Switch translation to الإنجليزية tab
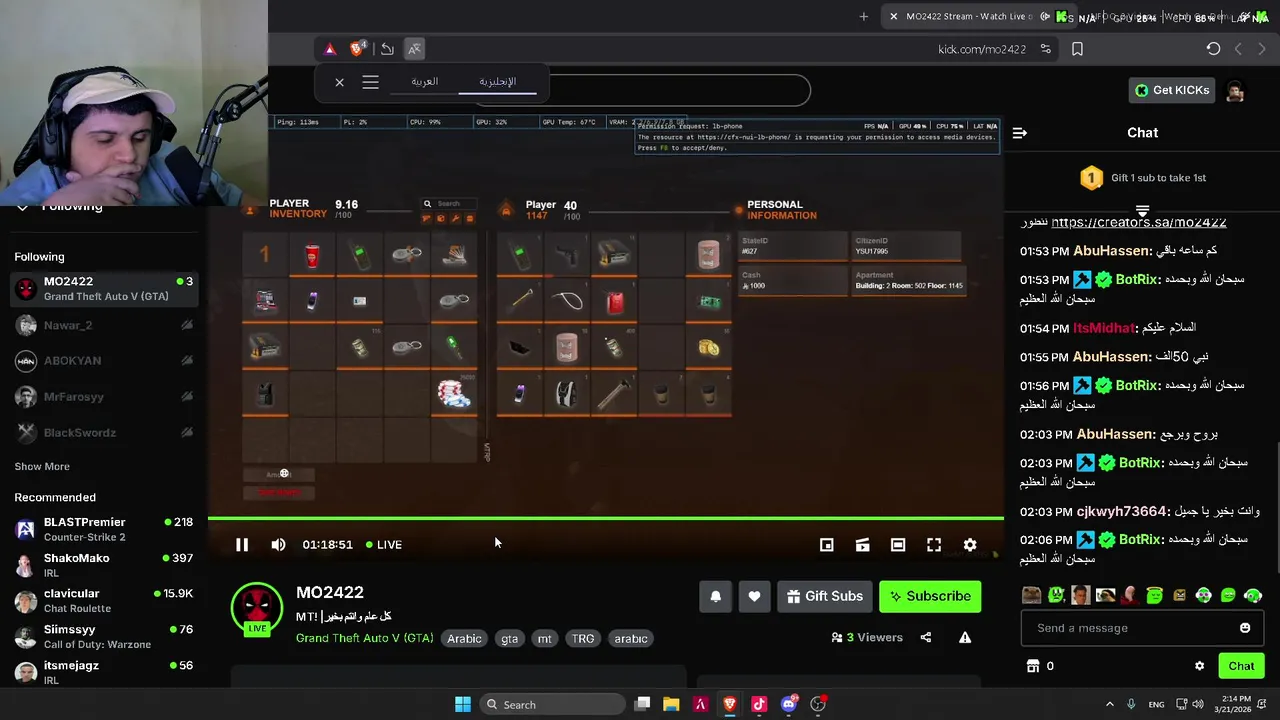The width and height of the screenshot is (1280, 720). (498, 82)
